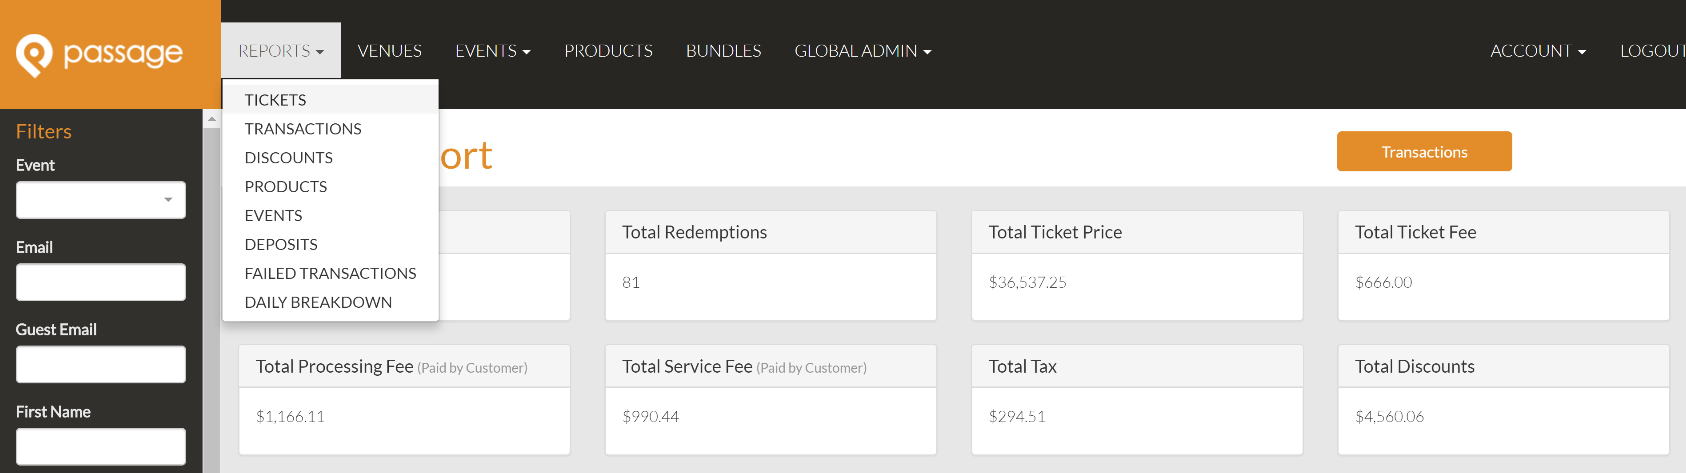Open the Events report entry

(x=330, y=216)
